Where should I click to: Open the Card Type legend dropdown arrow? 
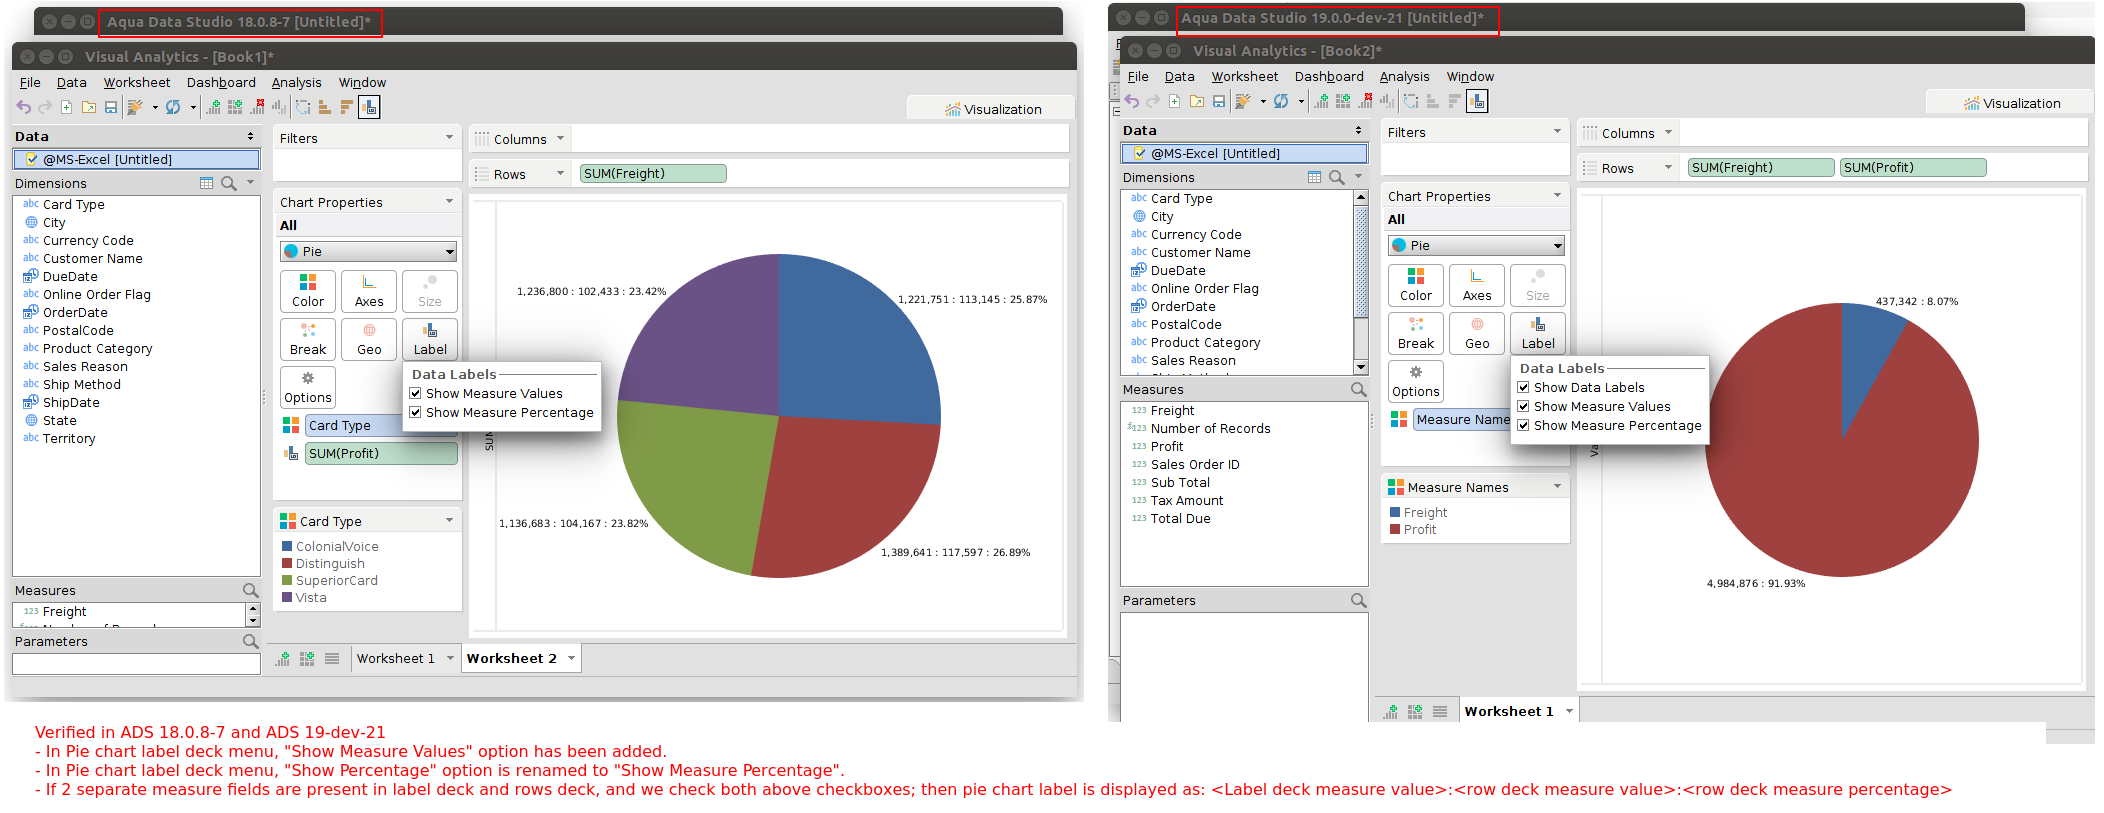click(449, 521)
